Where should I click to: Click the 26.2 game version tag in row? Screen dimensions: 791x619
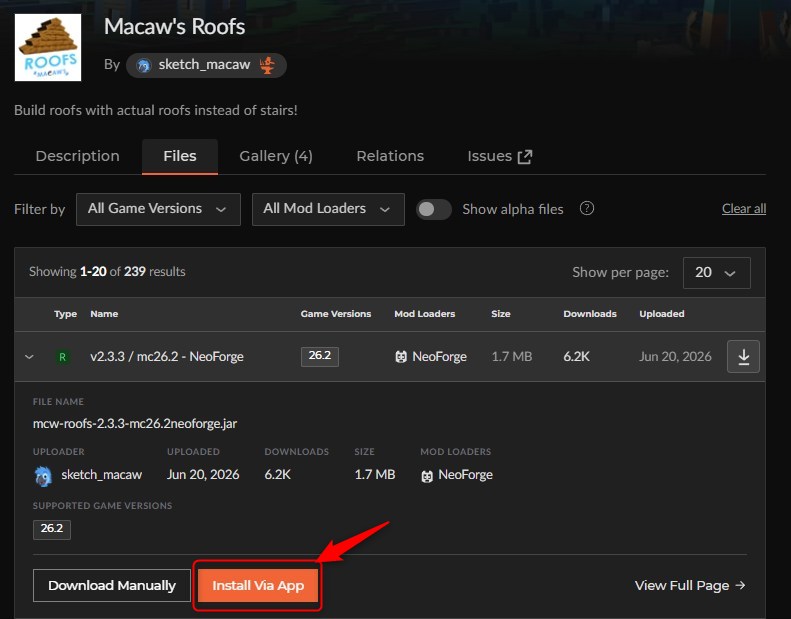click(x=320, y=356)
